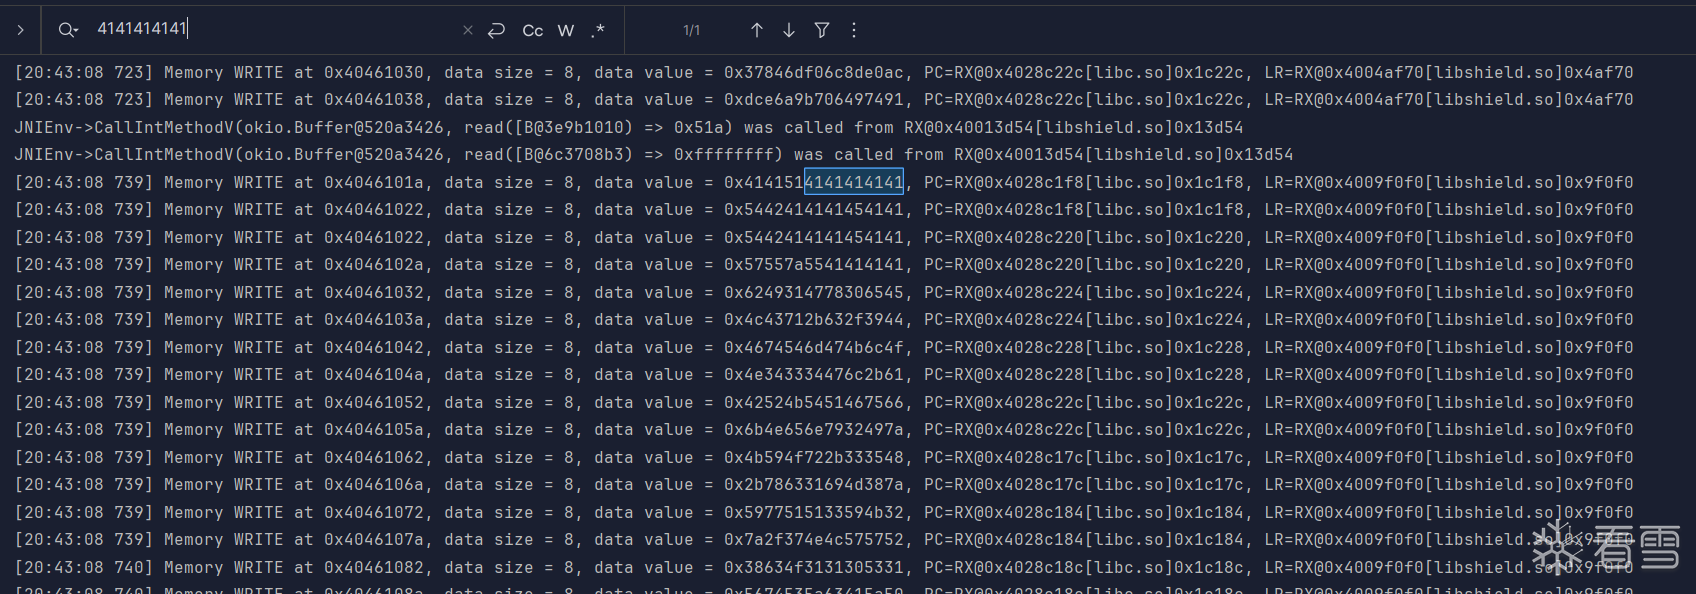Expand the replace field chevron
Image resolution: width=1696 pixels, height=594 pixels.
click(20, 30)
